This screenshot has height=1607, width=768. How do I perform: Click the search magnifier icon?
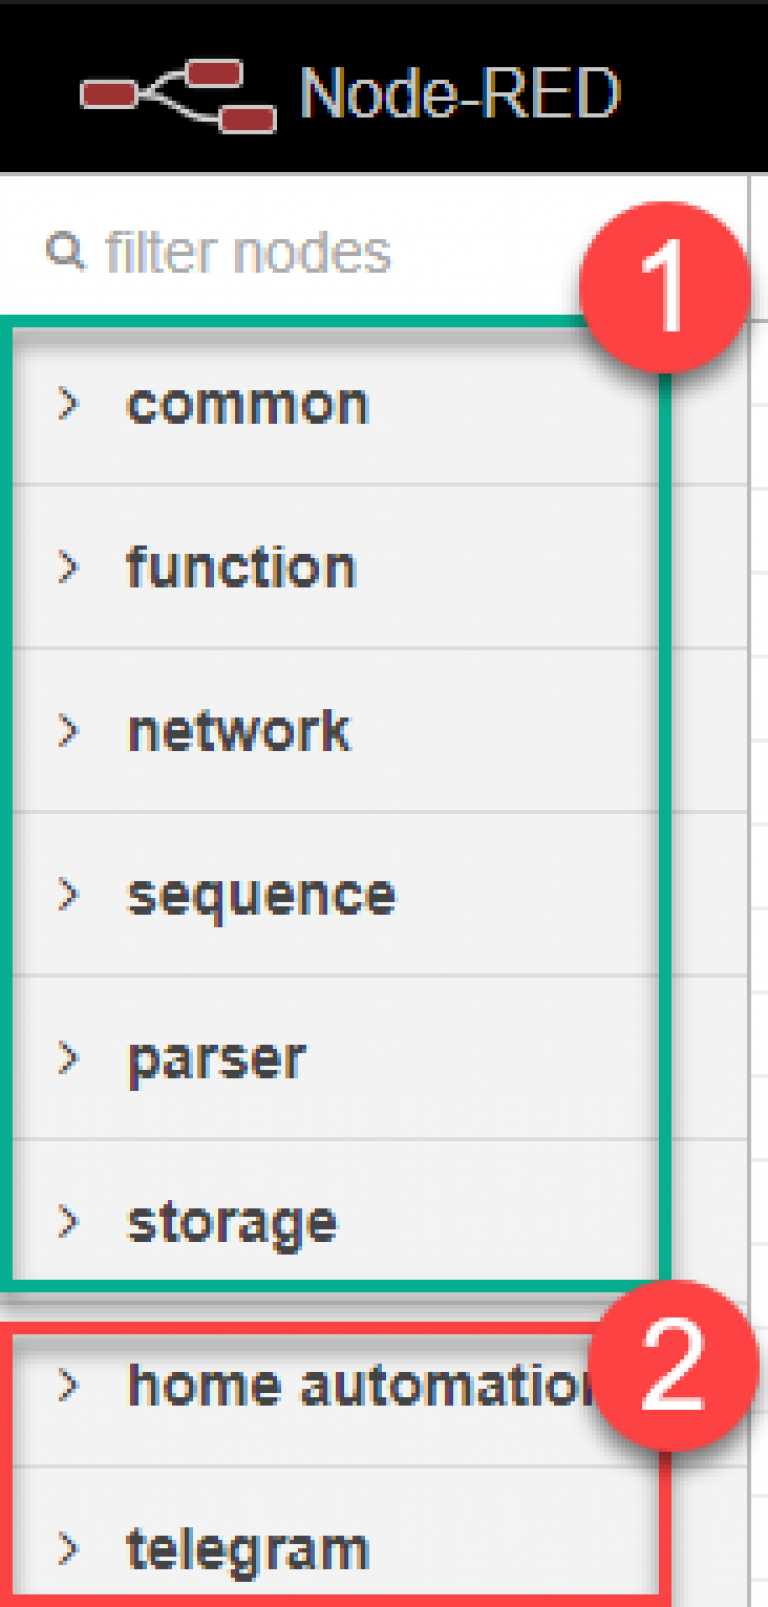pos(66,251)
